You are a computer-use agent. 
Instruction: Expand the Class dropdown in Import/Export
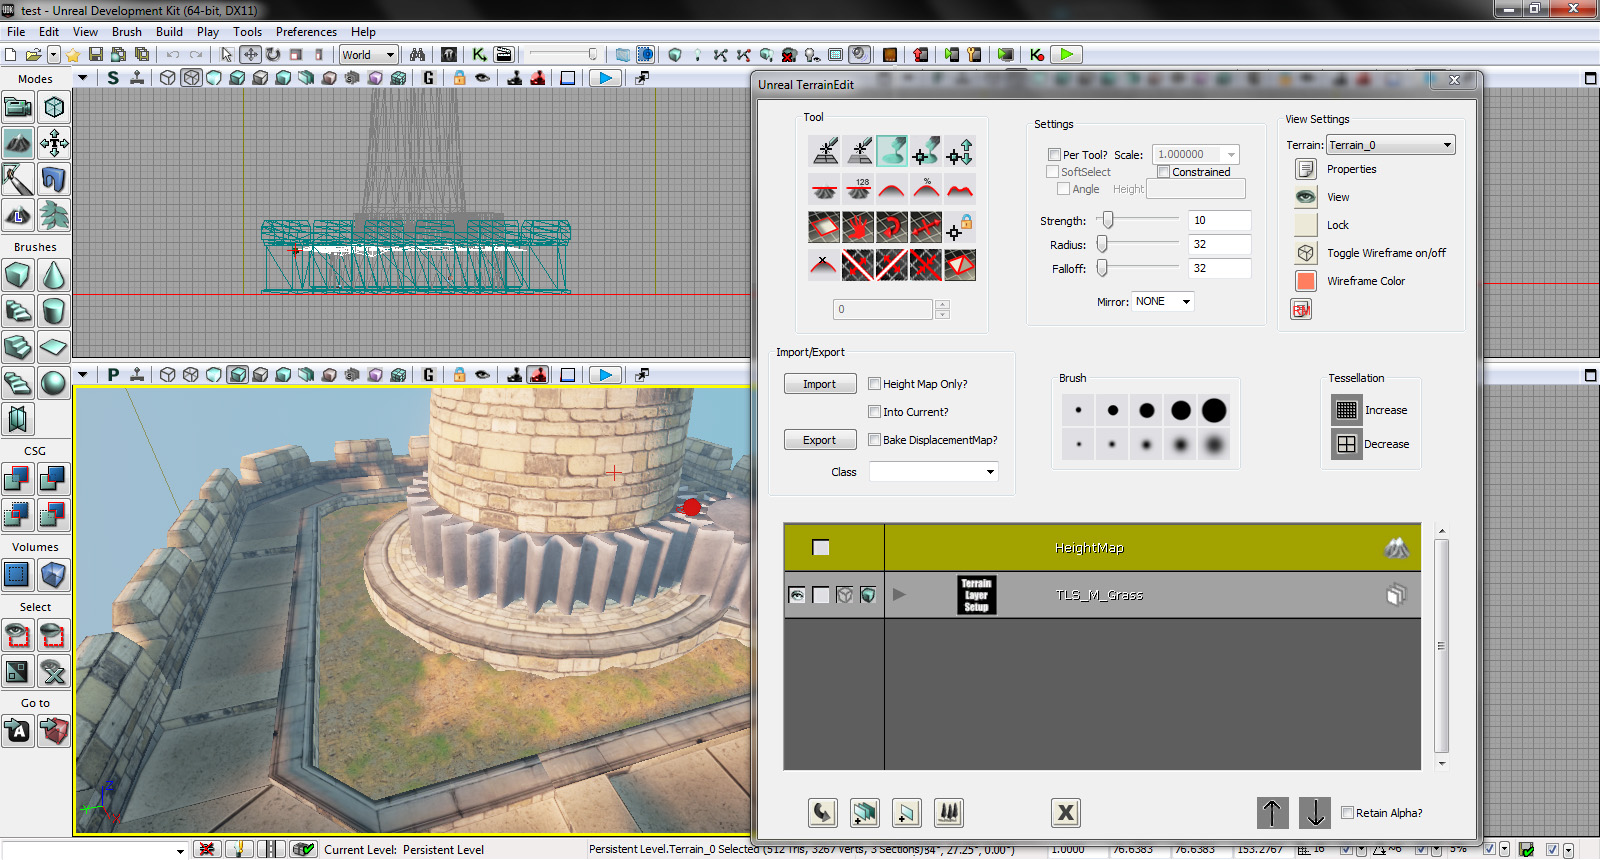(x=933, y=472)
